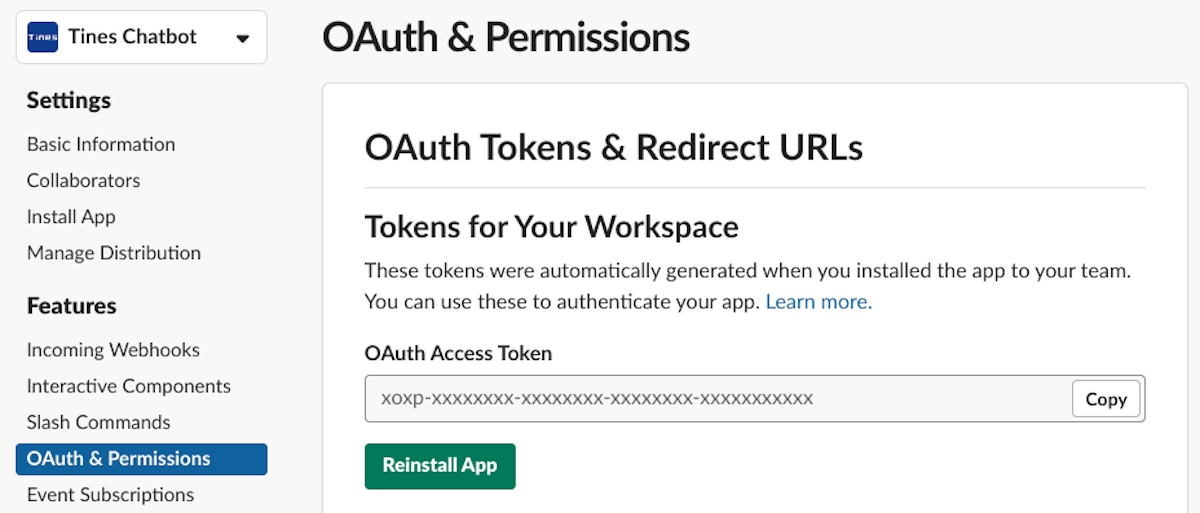Select OAuth & Permissions sidebar item

click(141, 459)
